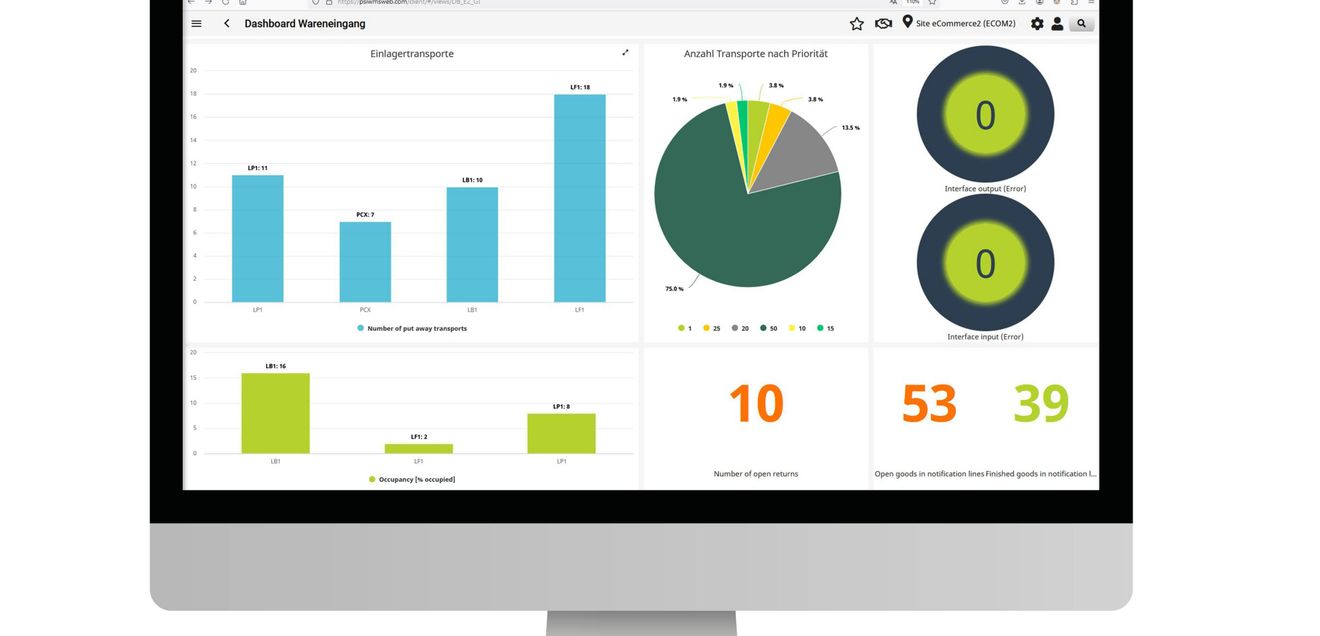The width and height of the screenshot is (1320, 636).
Task: Click the 'Einlagertransporte' chart title
Action: tap(412, 54)
